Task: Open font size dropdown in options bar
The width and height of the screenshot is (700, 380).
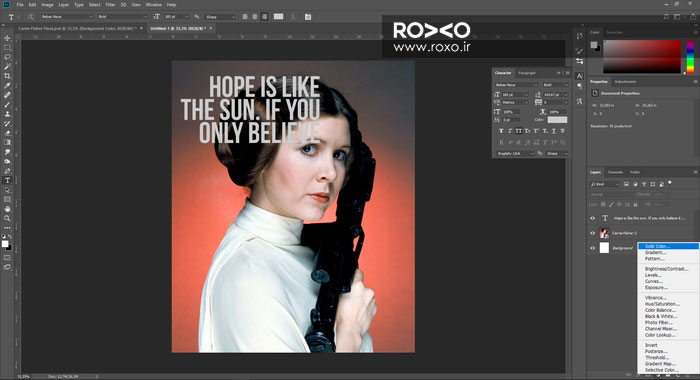Action: [x=176, y=17]
